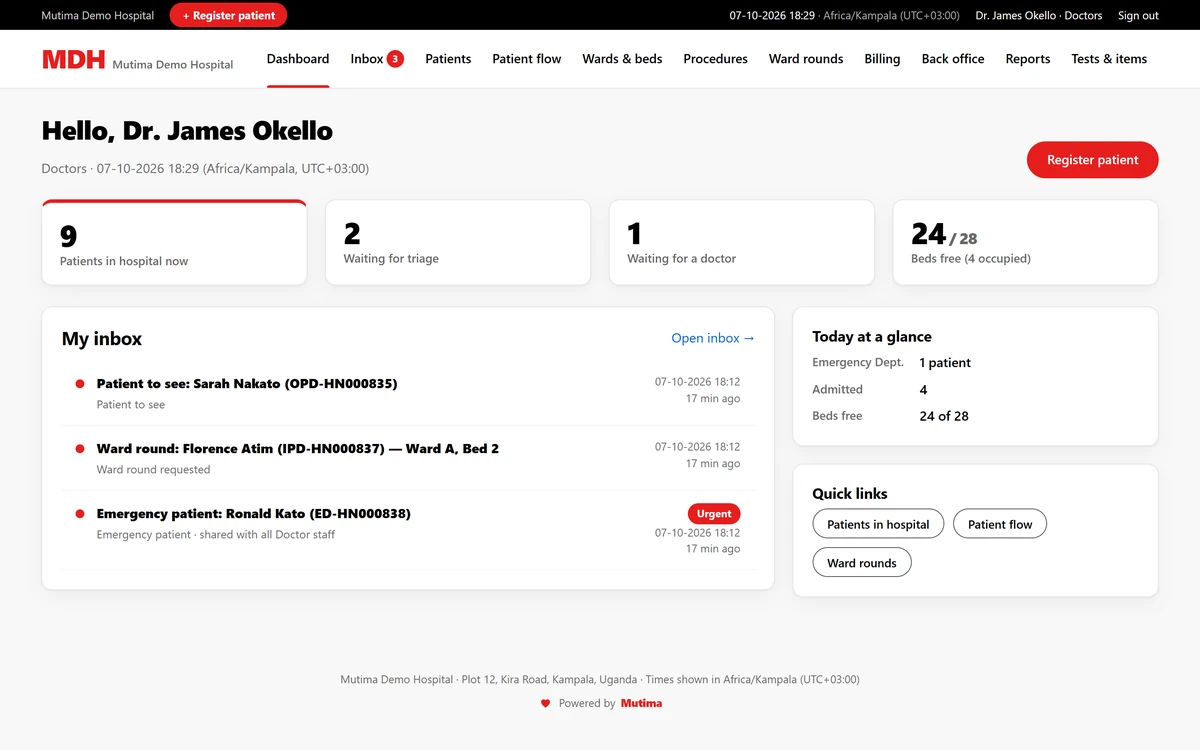Sign out of the account

(1138, 15)
